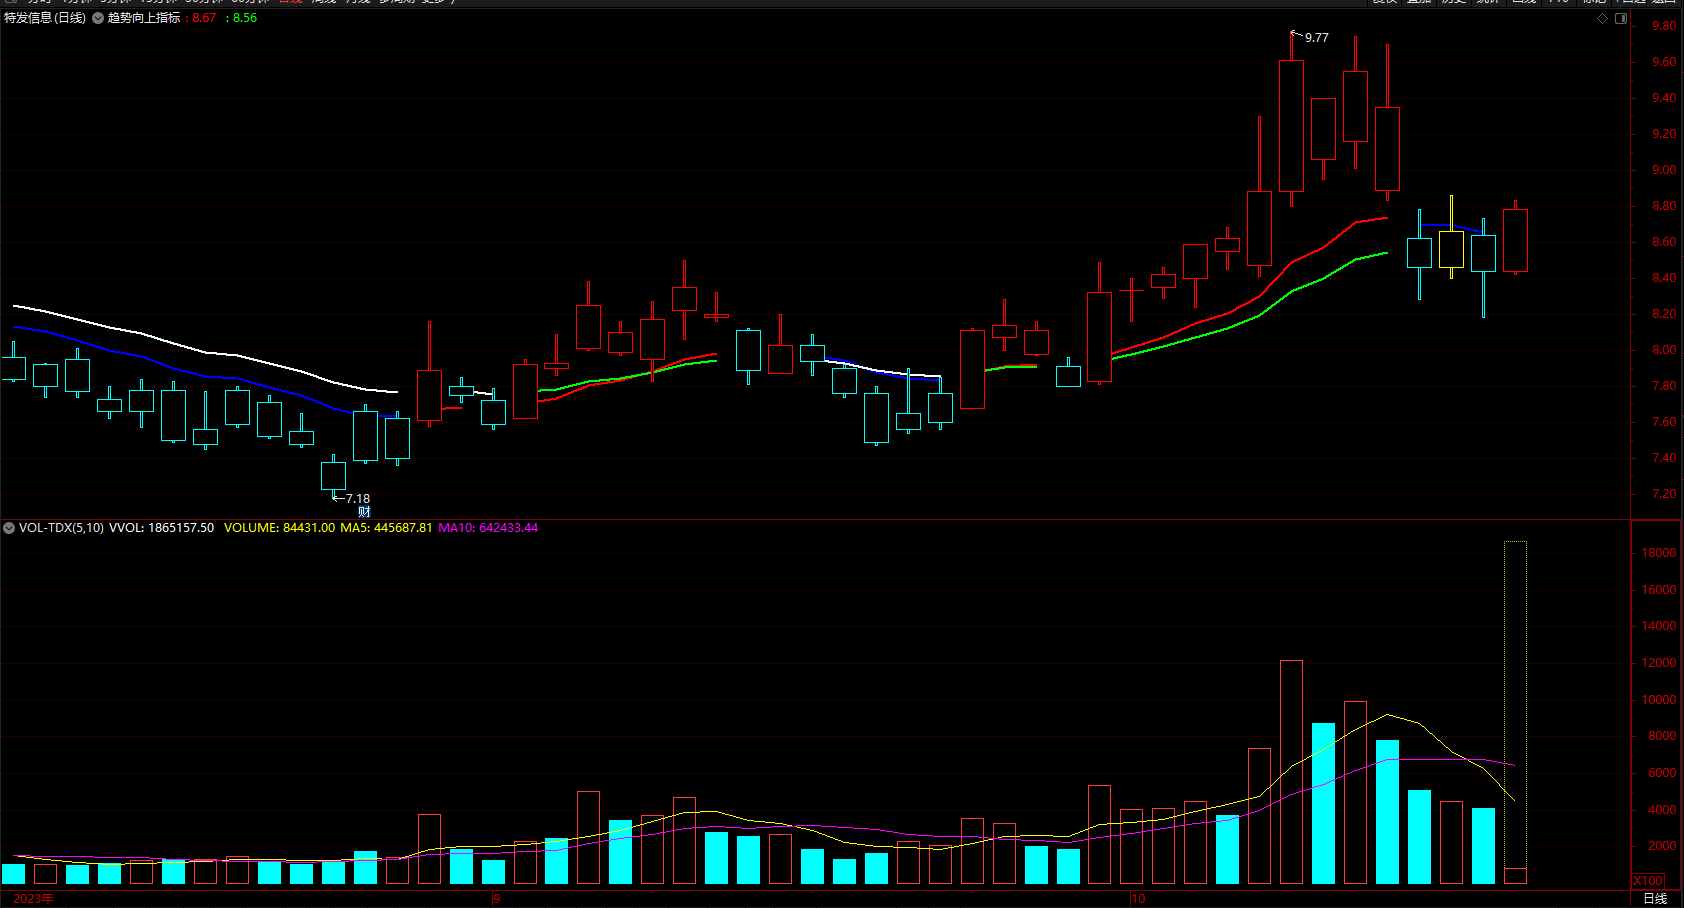
Task: Click the 趋势向上指标 indicator name
Action: [144, 18]
